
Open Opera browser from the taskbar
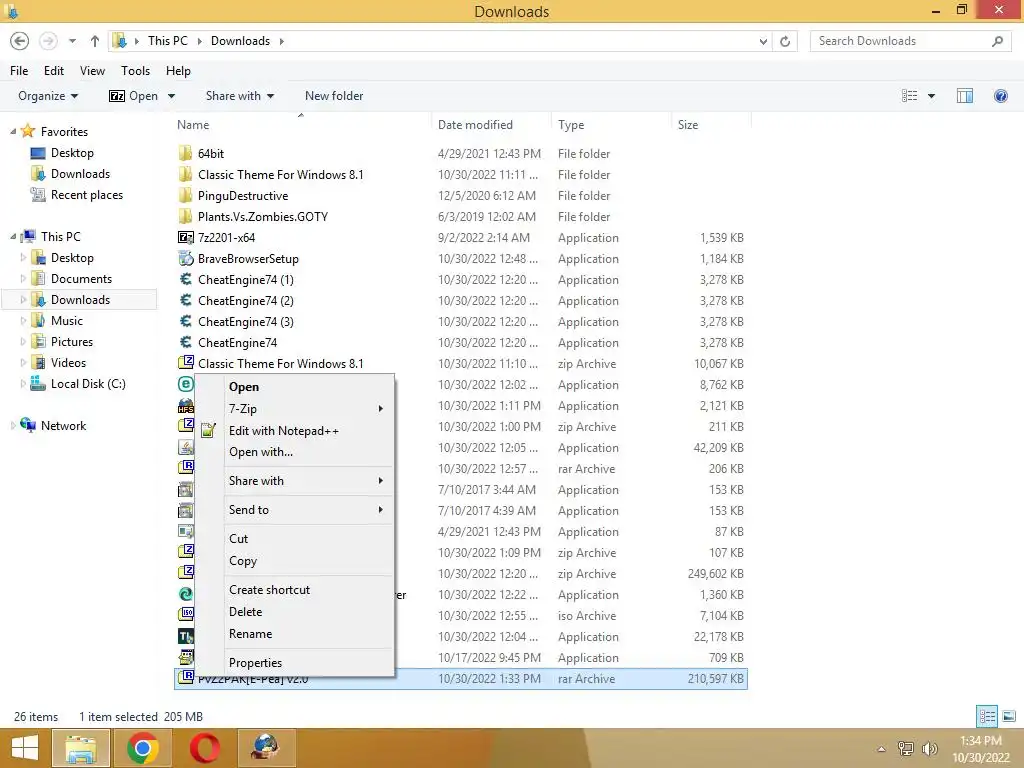pyautogui.click(x=204, y=748)
